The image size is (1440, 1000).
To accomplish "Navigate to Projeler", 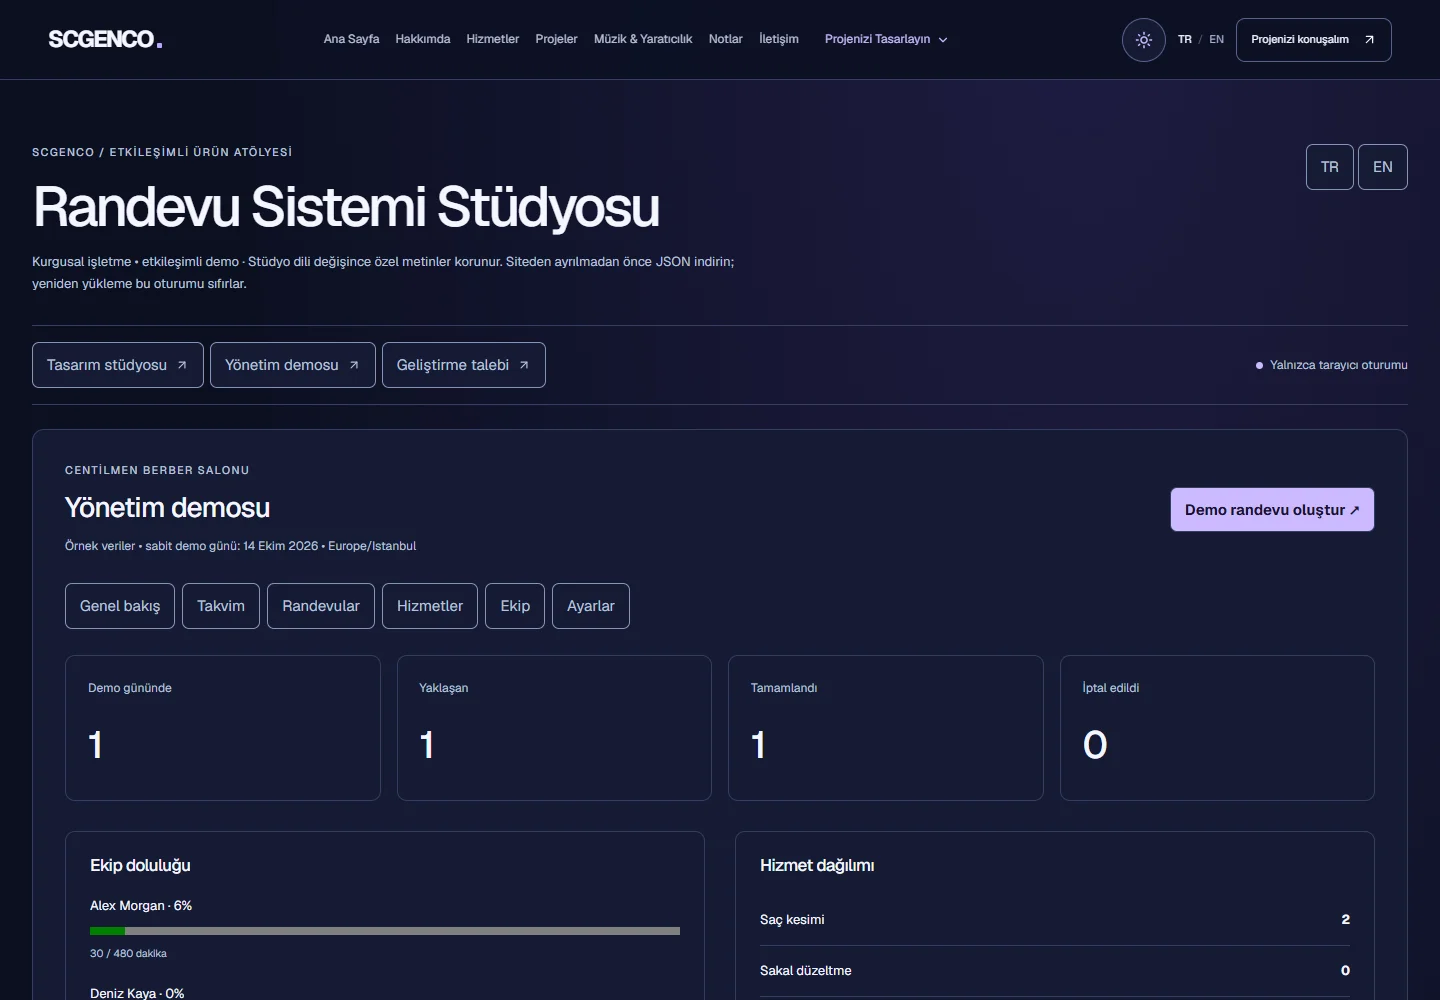I will point(556,39).
